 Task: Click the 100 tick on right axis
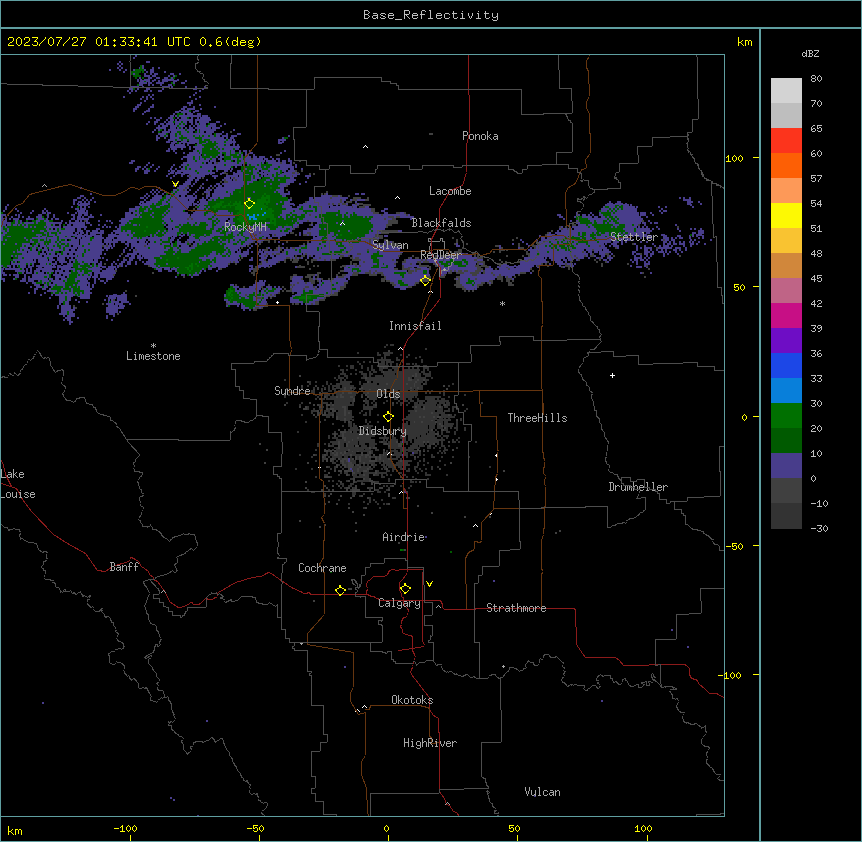734,158
